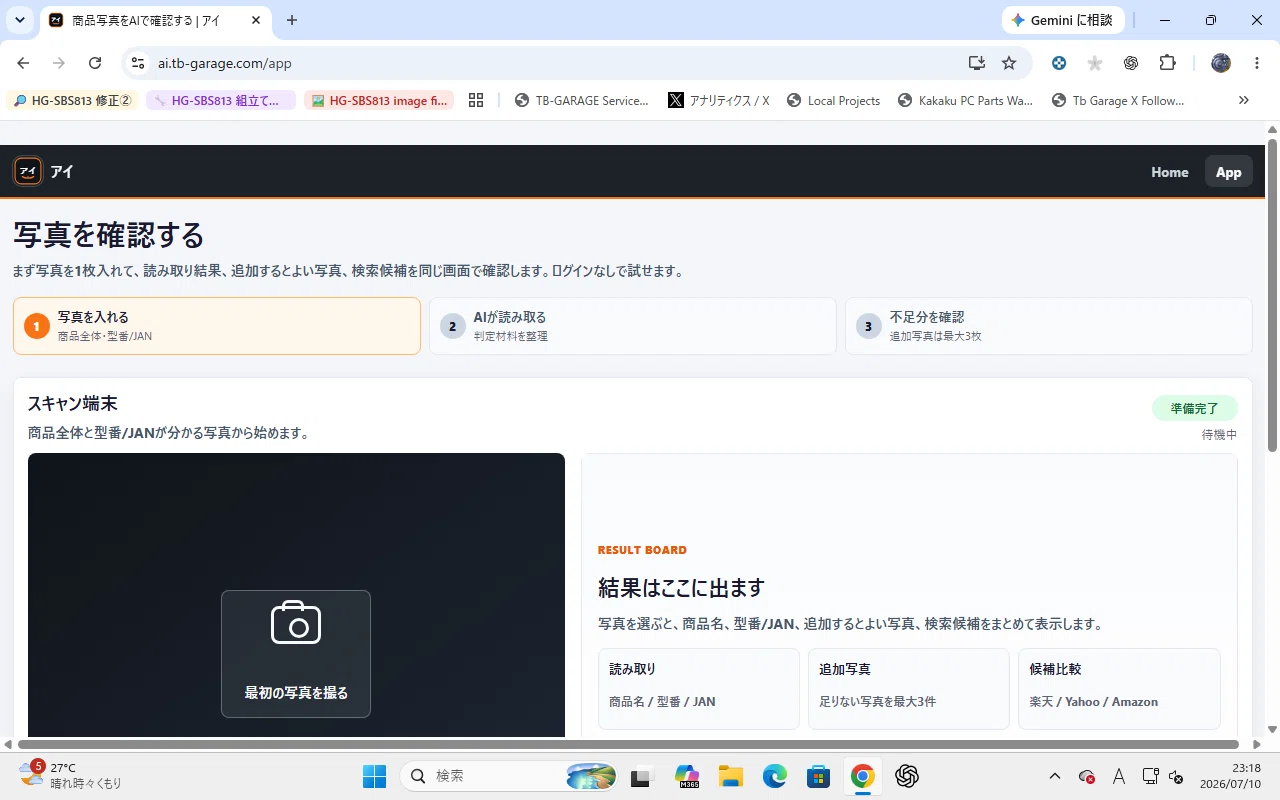Screen dimensions: 1280x800
Task: Go back using the browser back arrow
Action: pos(23,63)
